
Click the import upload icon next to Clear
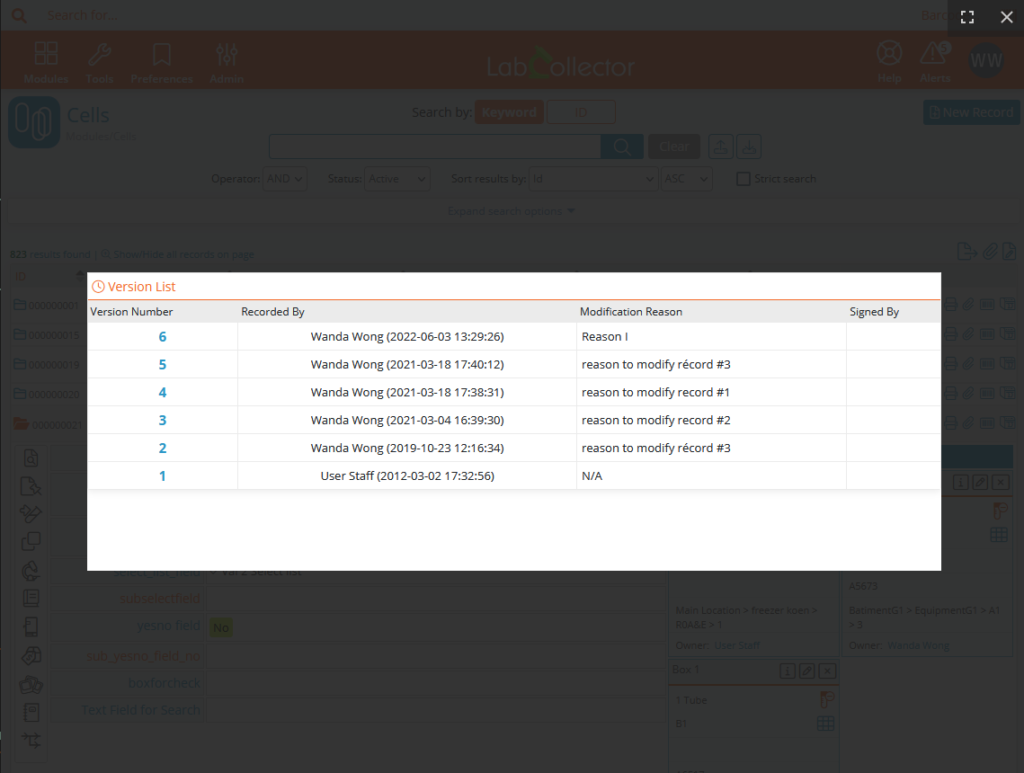pyautogui.click(x=721, y=147)
